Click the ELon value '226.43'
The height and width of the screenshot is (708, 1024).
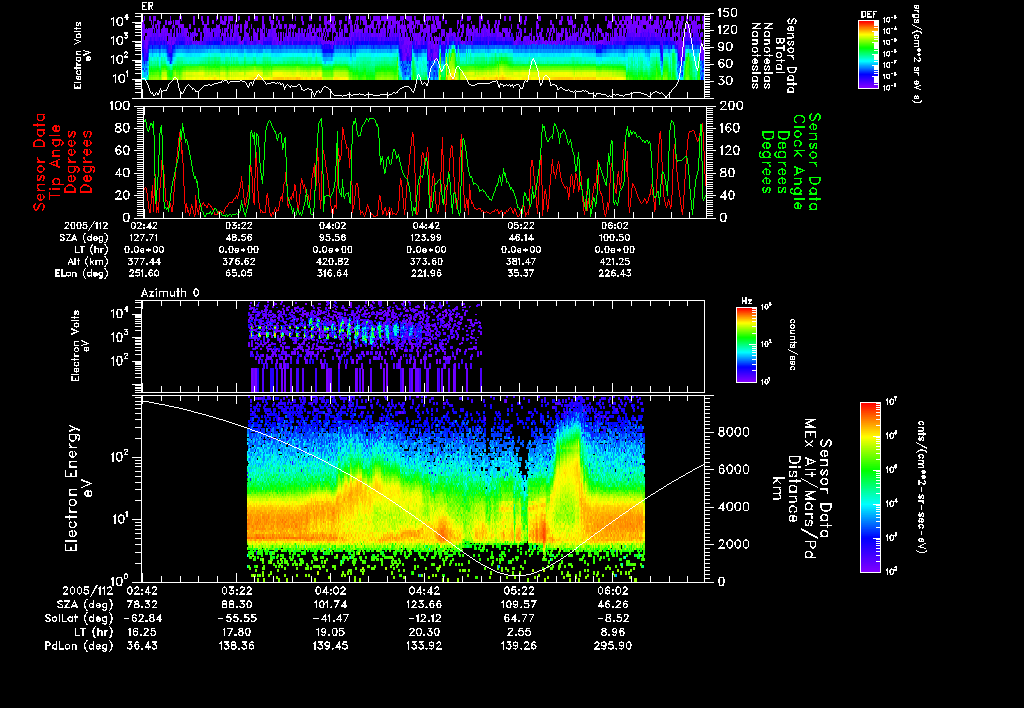pyautogui.click(x=615, y=274)
